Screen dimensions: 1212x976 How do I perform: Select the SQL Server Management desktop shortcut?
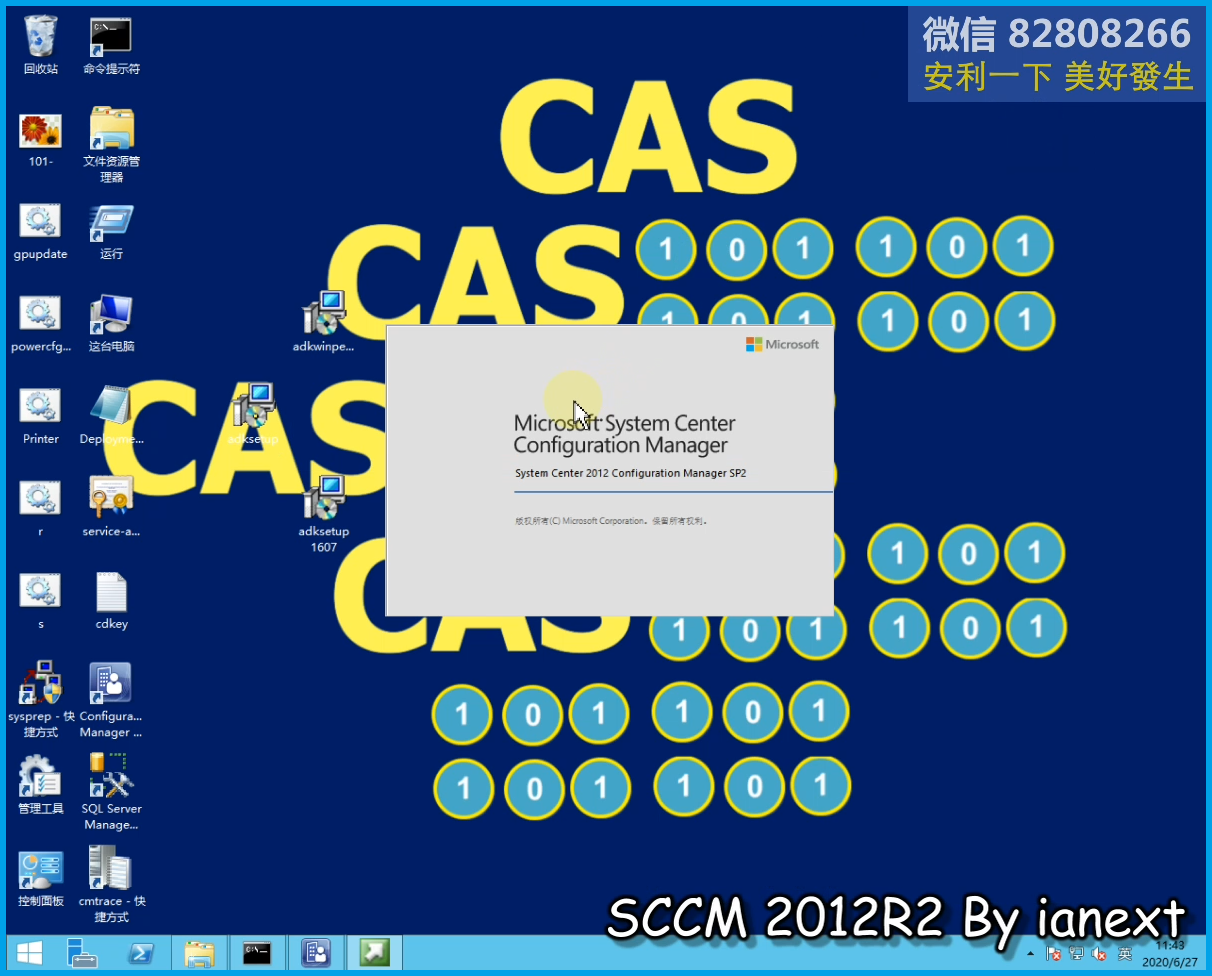[111, 792]
